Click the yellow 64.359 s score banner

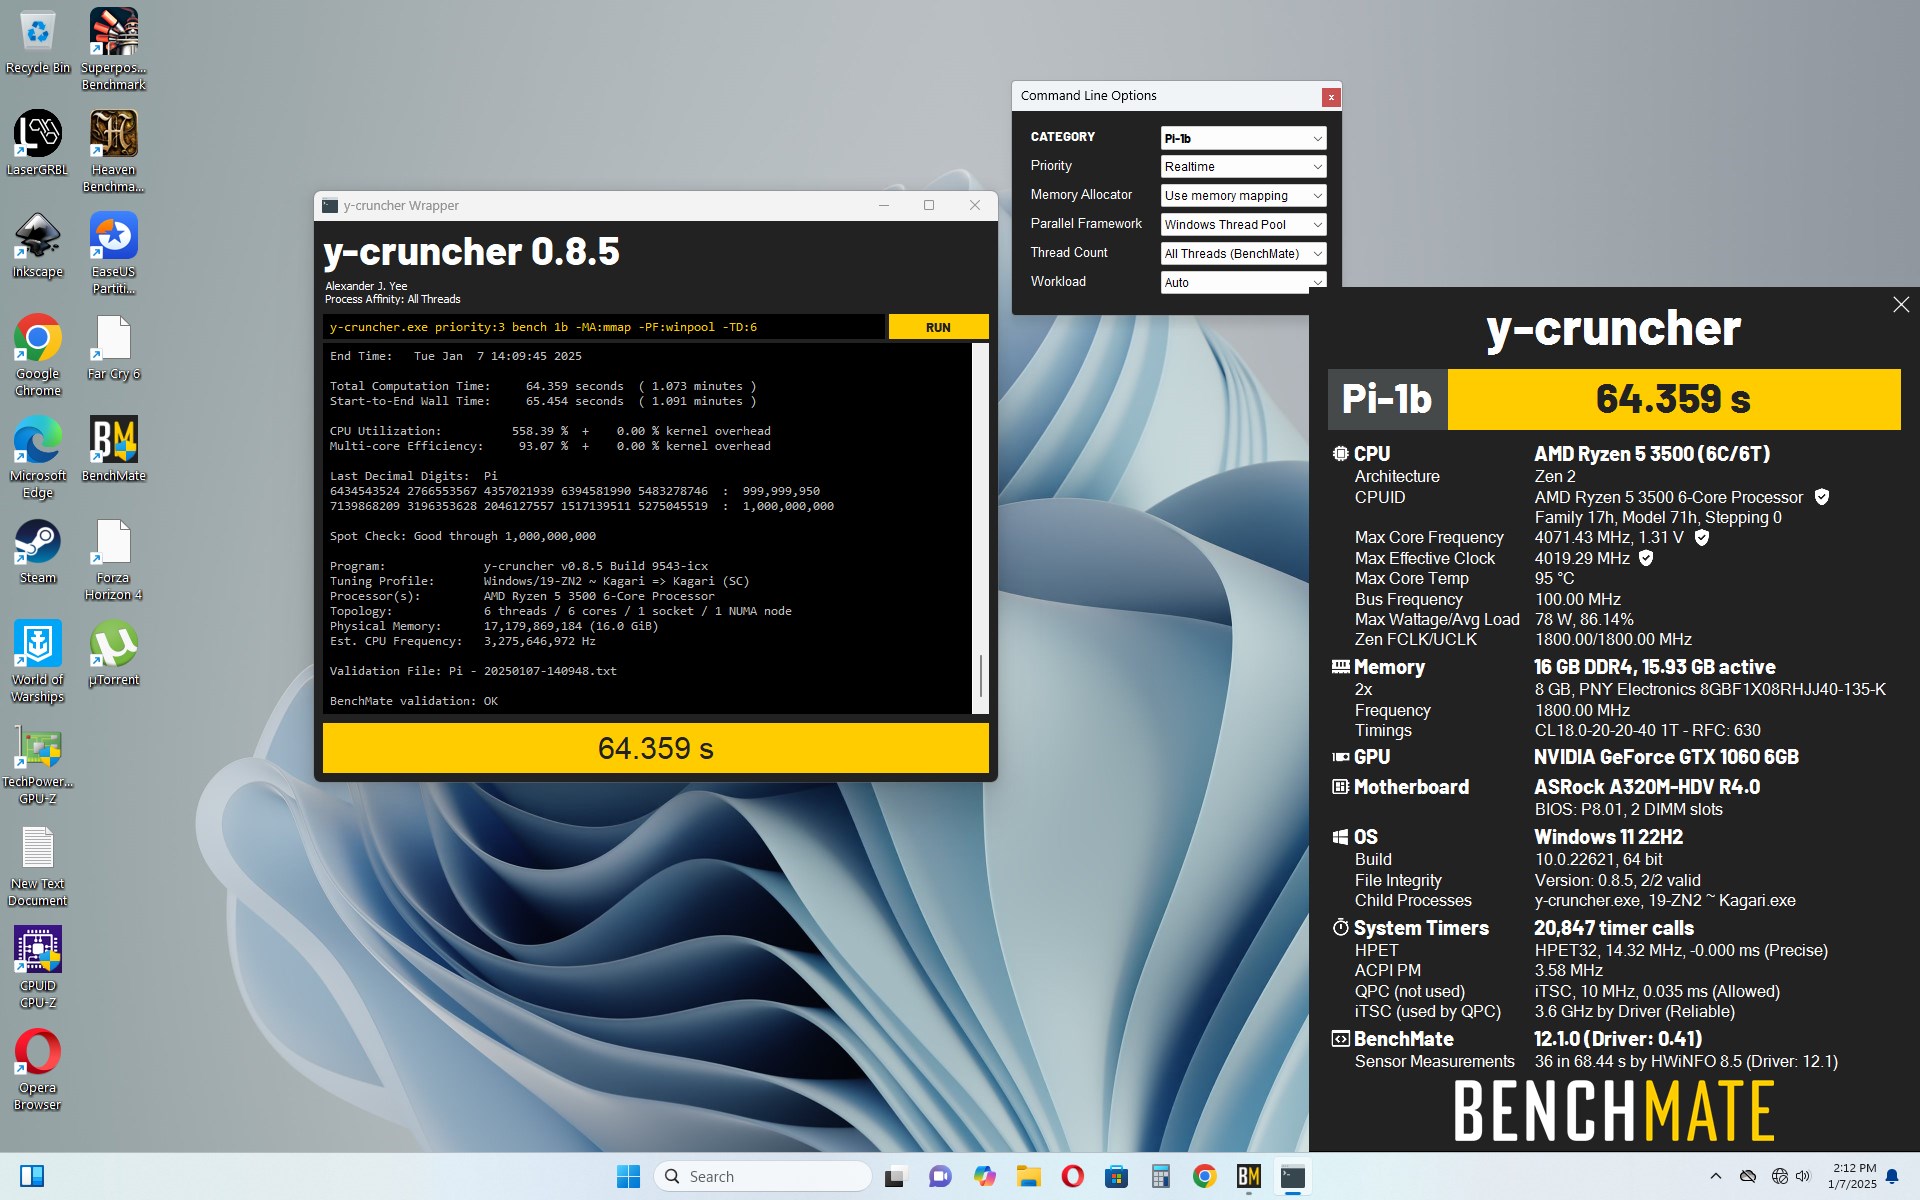pyautogui.click(x=1673, y=399)
